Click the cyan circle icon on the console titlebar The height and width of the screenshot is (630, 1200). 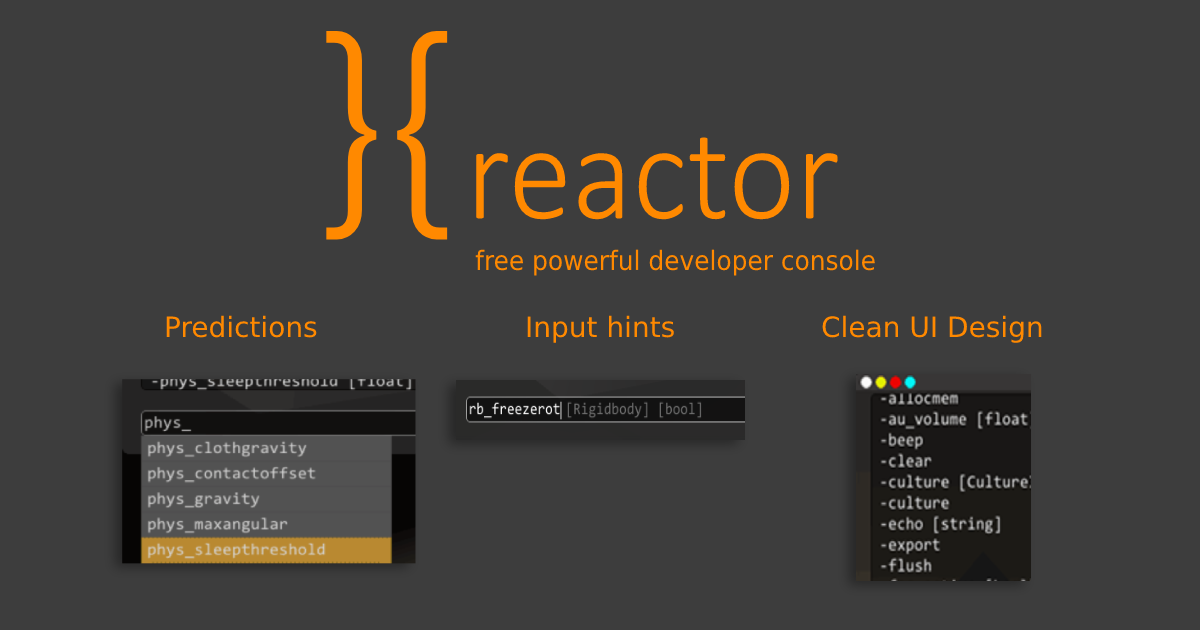pyautogui.click(x=910, y=382)
